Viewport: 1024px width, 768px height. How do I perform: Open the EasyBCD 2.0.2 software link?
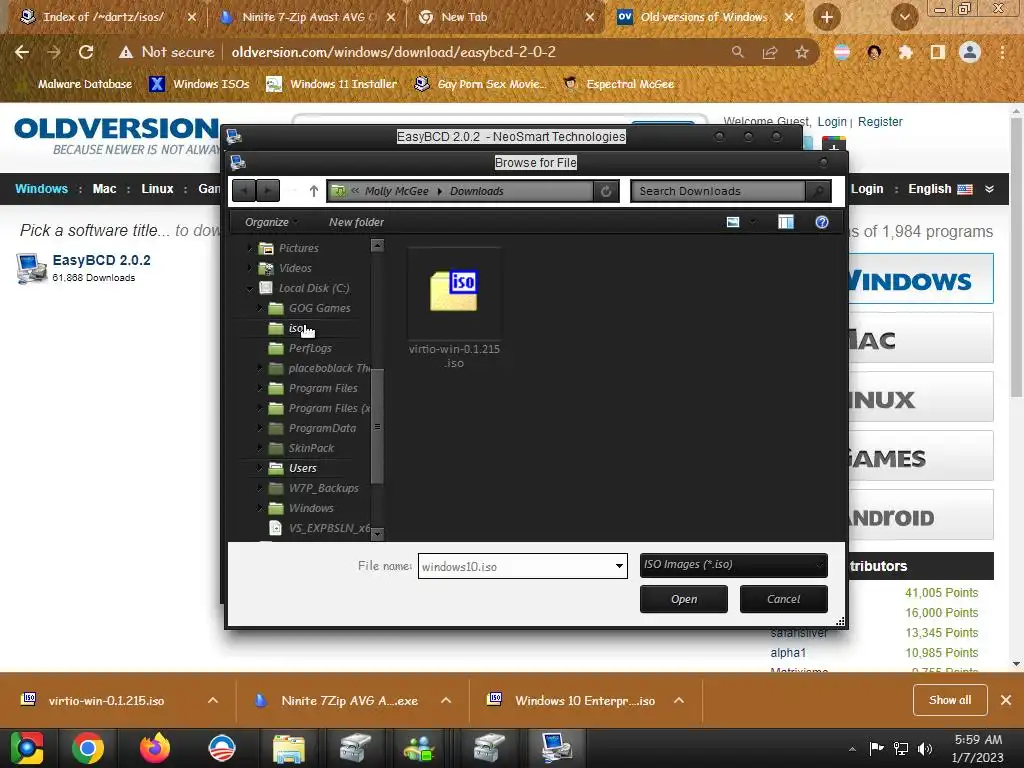(x=101, y=260)
